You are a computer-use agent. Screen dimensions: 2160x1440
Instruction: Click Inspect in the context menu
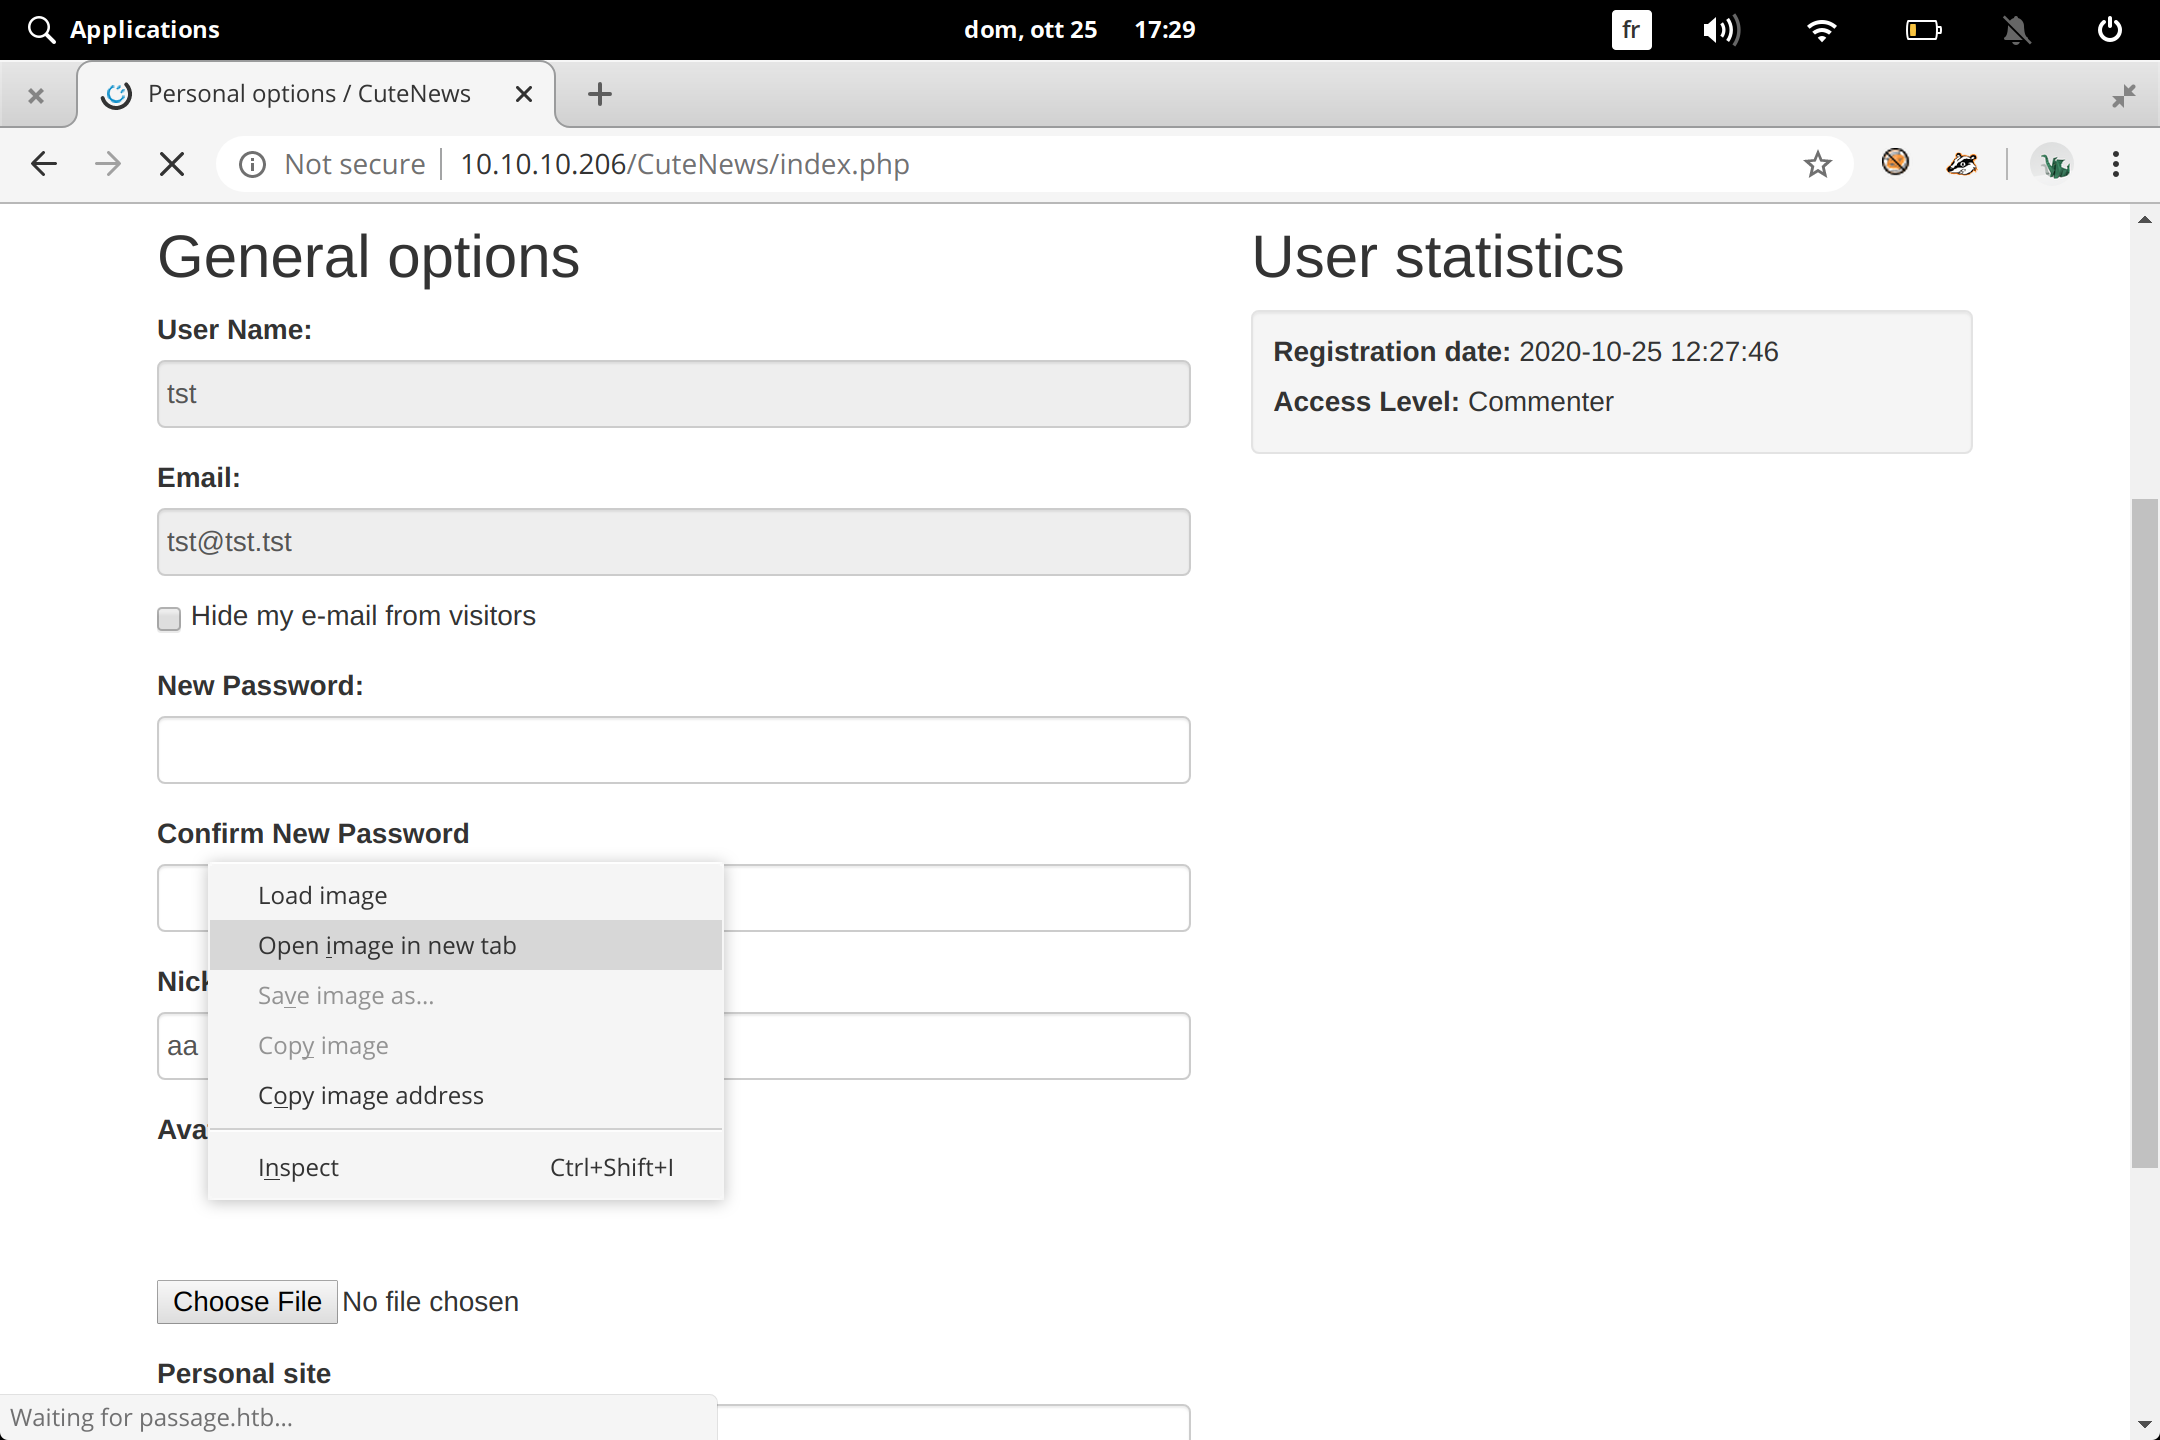[298, 1167]
